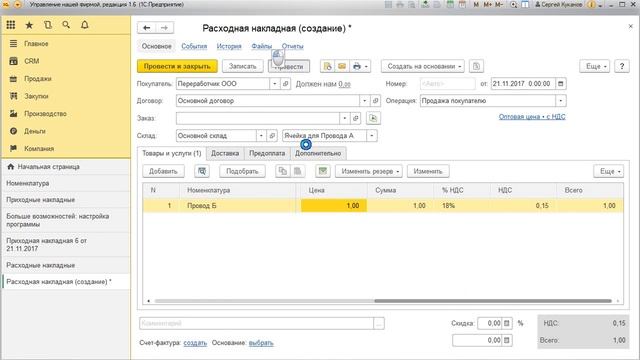Click Изменить button in table toolbar

[428, 171]
